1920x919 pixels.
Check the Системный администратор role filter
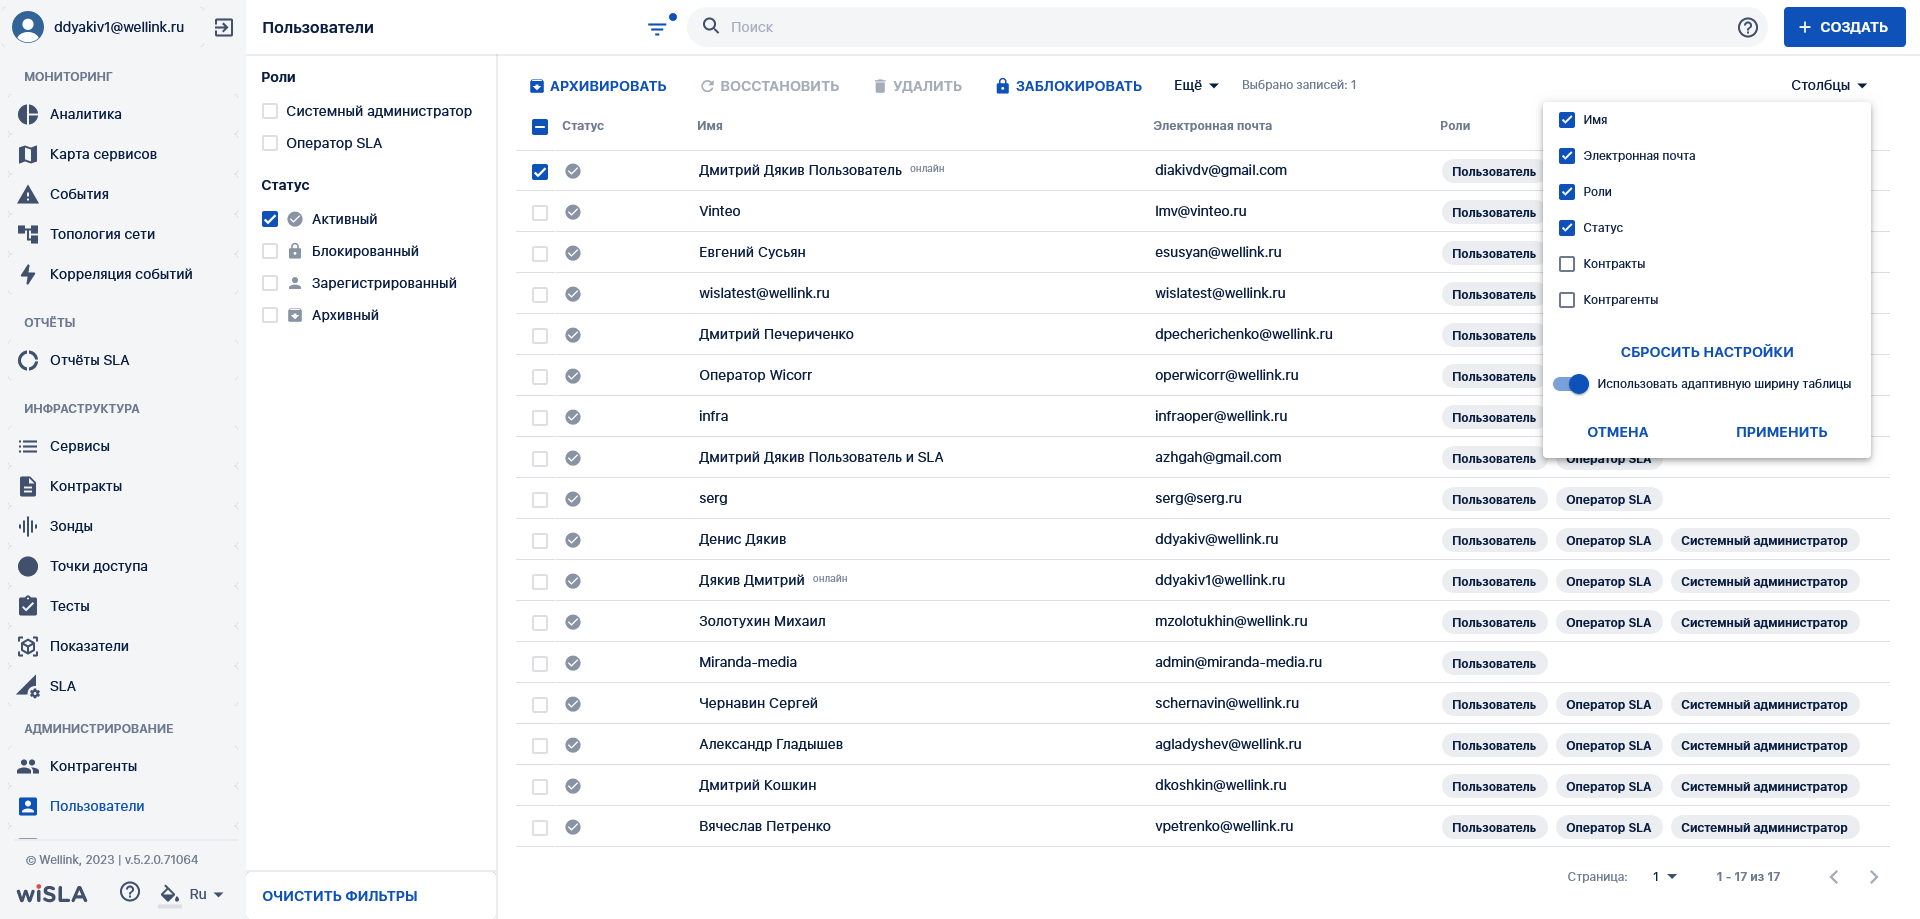pyautogui.click(x=270, y=111)
